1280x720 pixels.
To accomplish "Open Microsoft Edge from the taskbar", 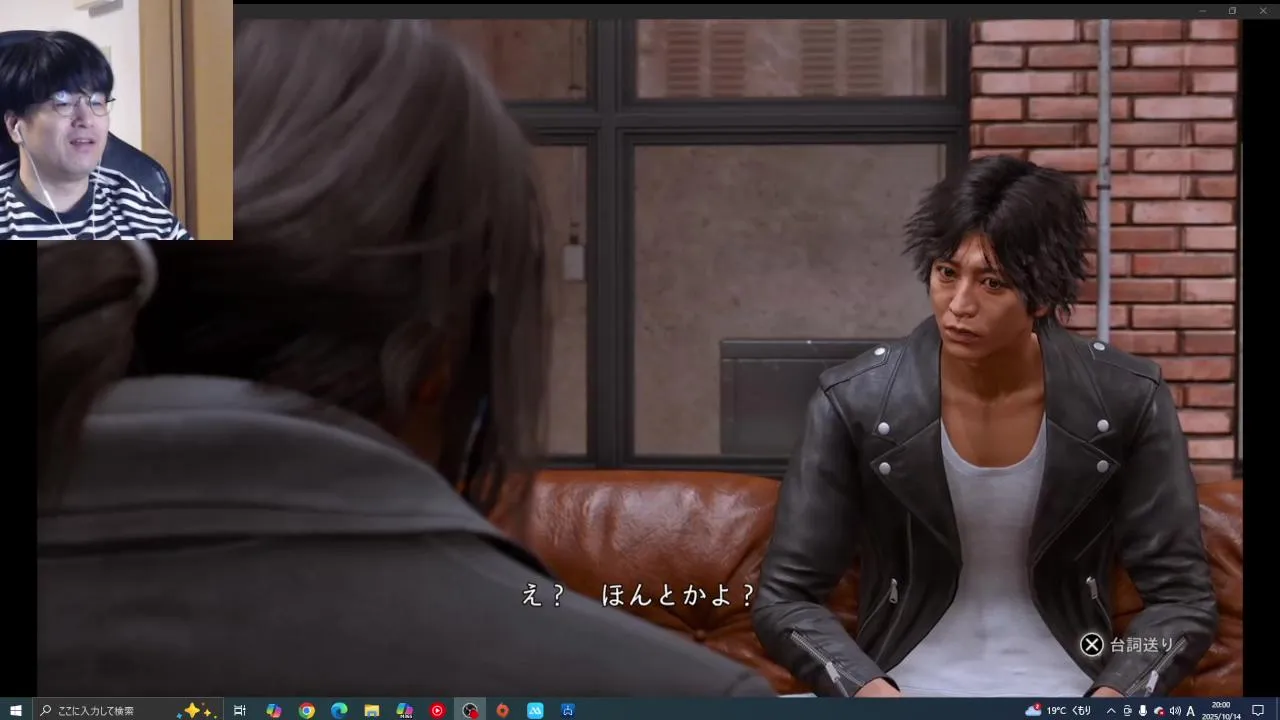I will click(339, 710).
